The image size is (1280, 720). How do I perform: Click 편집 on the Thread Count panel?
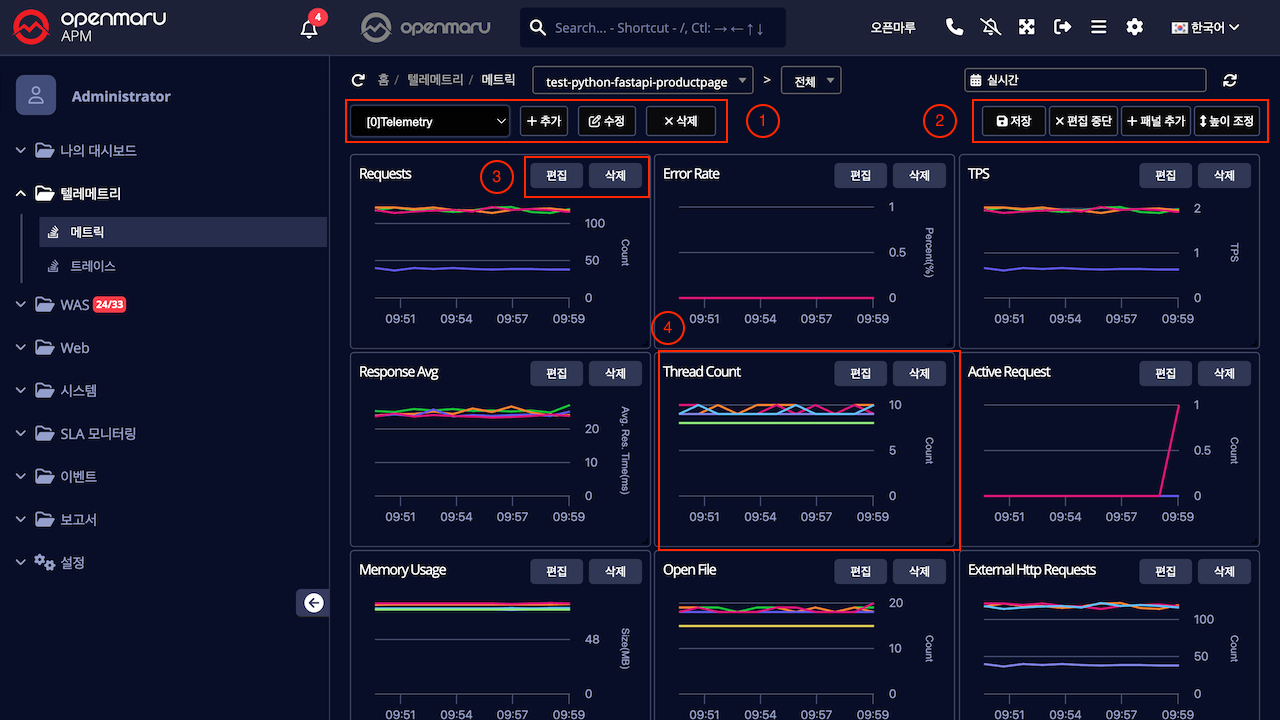860,373
